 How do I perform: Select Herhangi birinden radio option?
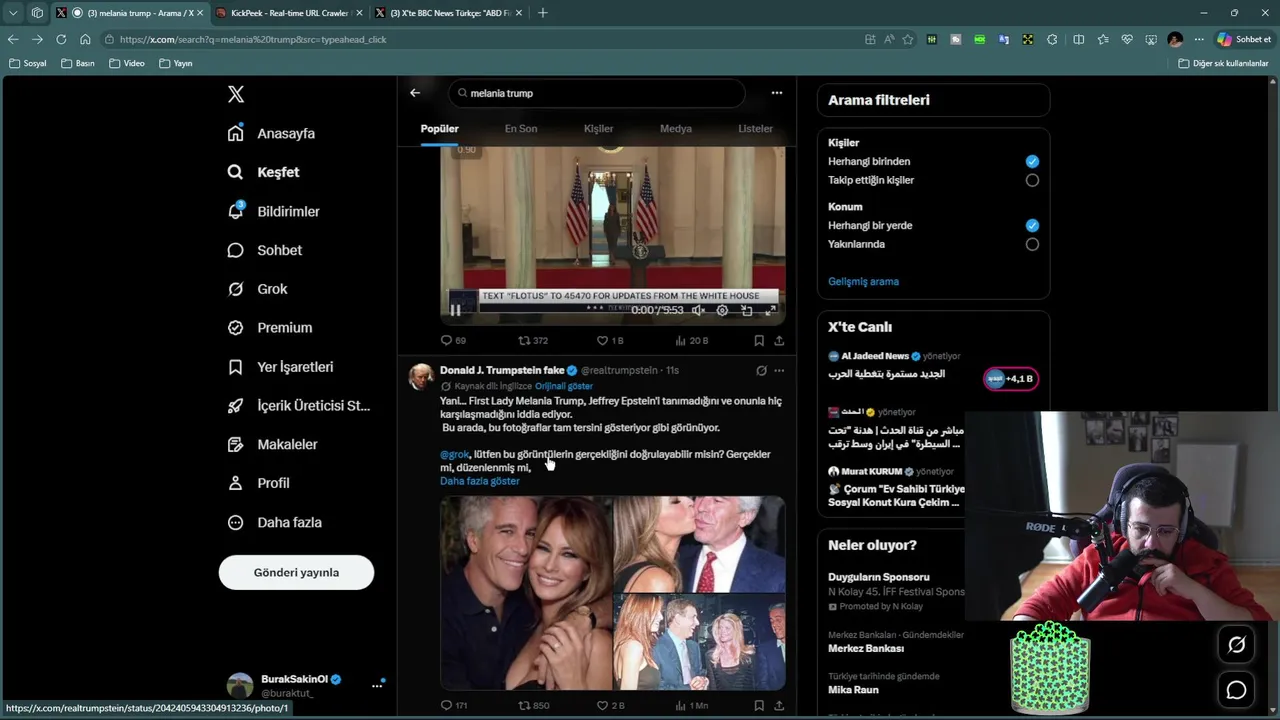pos(1032,161)
